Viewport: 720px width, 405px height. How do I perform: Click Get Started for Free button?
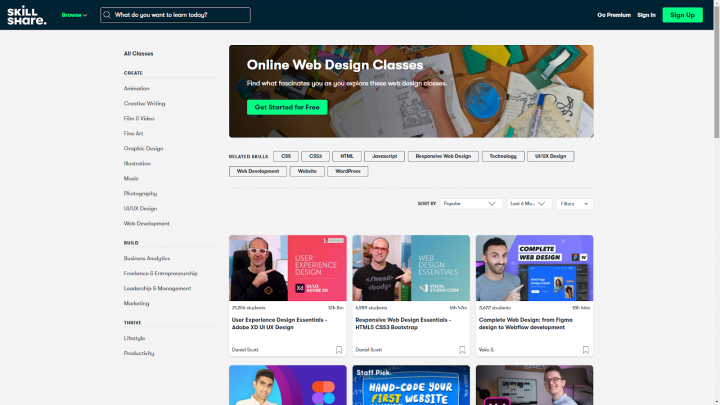pyautogui.click(x=287, y=107)
